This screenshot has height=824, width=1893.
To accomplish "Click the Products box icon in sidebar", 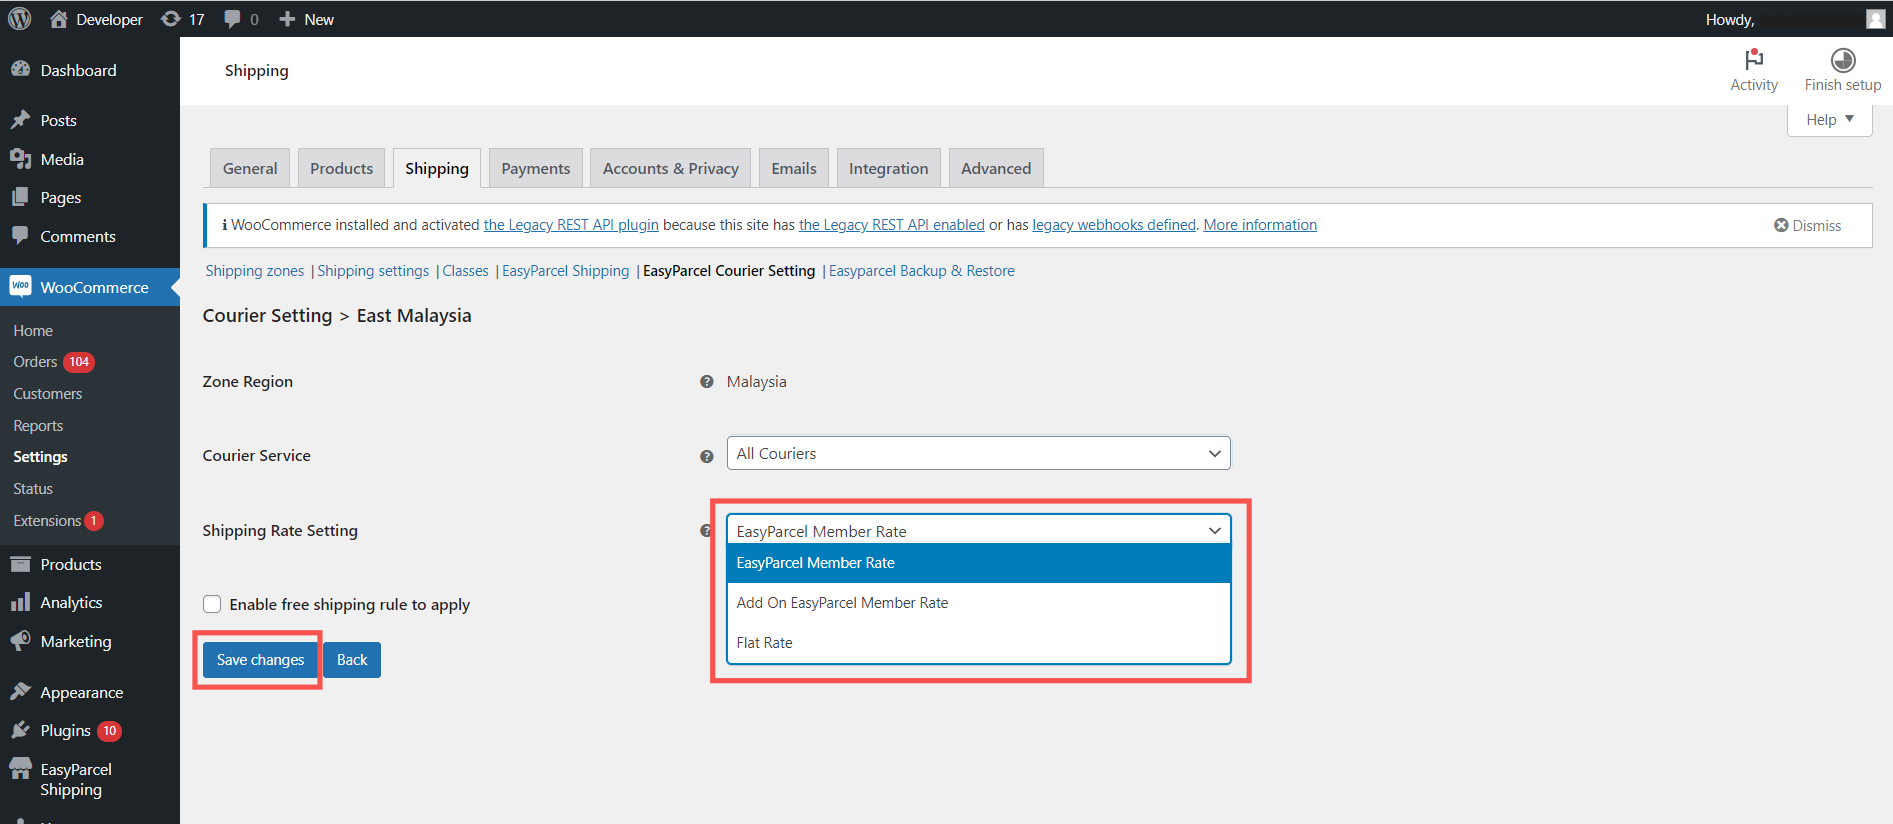I will [x=20, y=564].
